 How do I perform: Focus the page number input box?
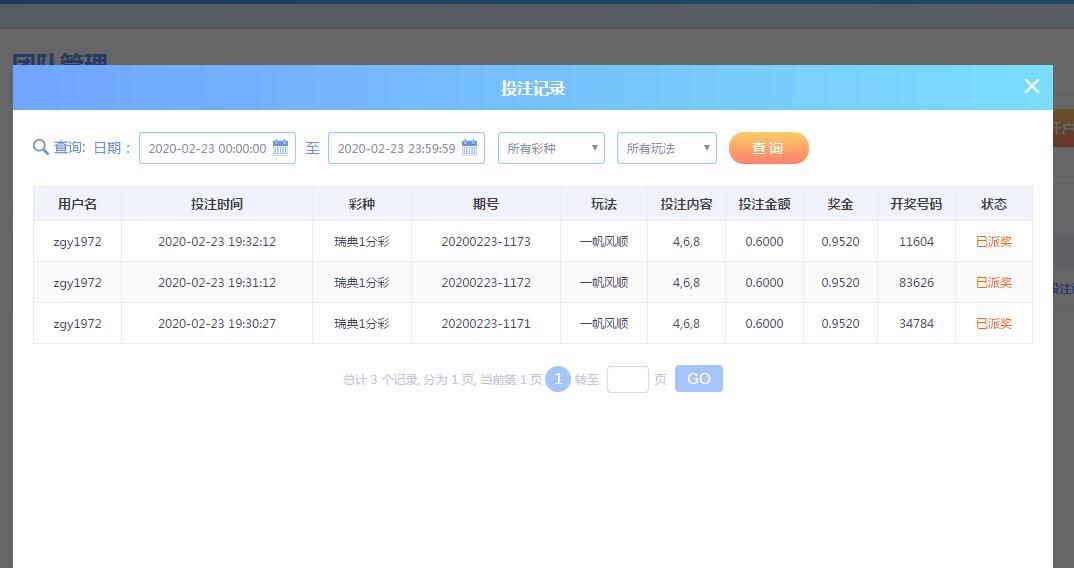(x=627, y=380)
